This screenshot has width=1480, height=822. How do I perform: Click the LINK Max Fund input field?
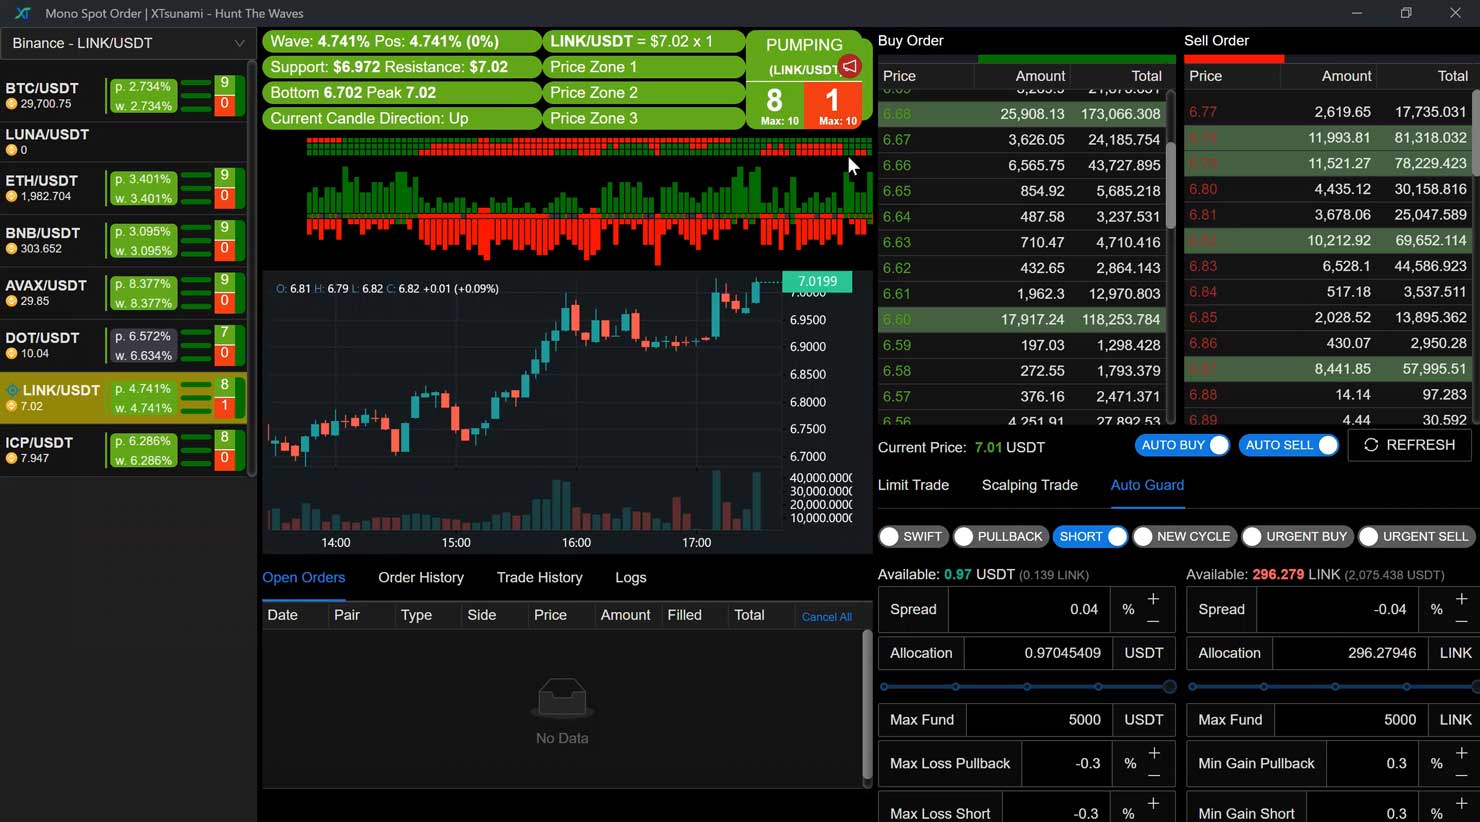click(1350, 720)
